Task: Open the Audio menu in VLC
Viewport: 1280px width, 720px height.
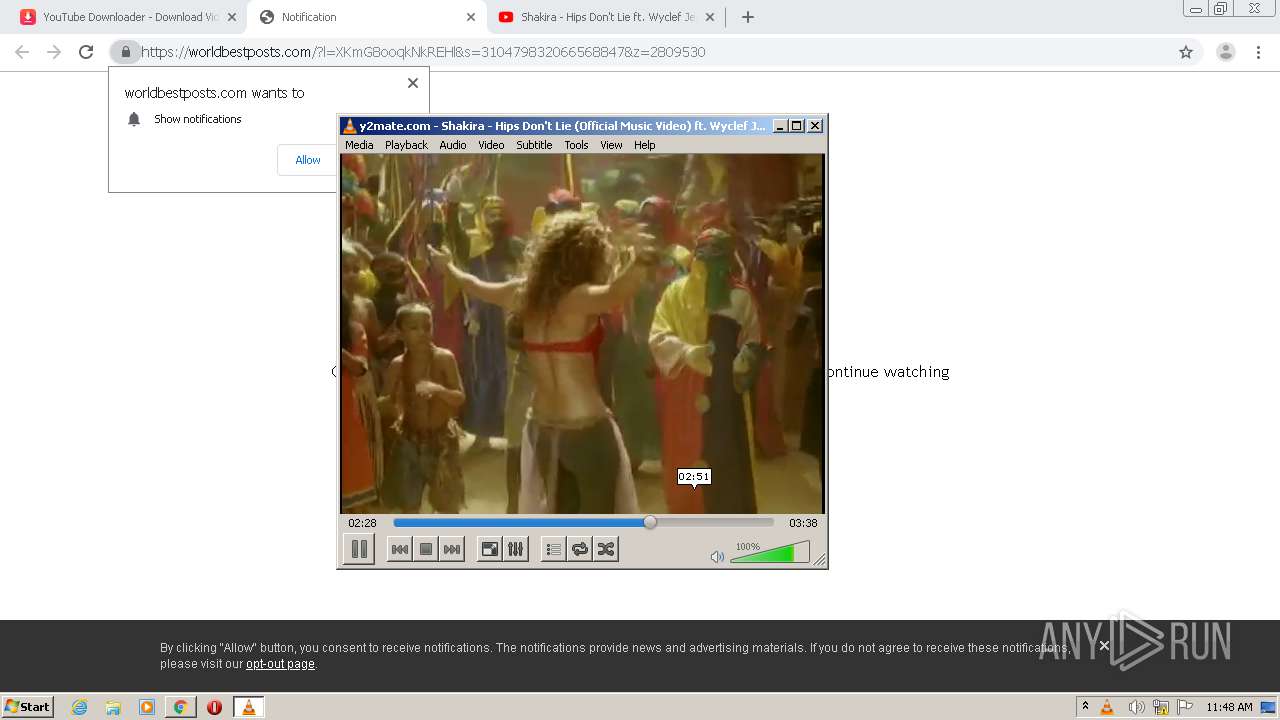Action: [453, 145]
